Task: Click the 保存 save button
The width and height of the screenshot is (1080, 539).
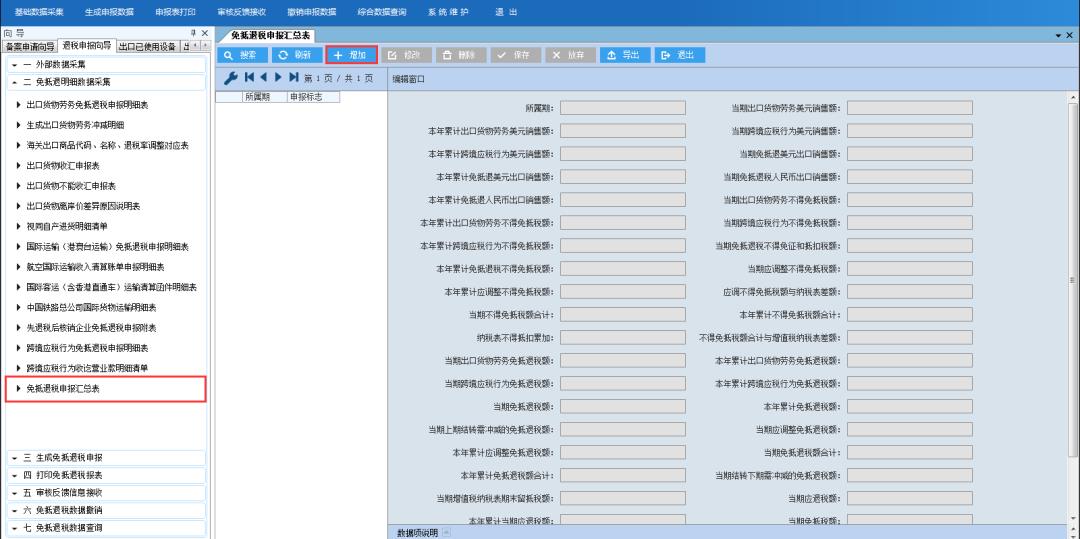Action: tap(516, 55)
